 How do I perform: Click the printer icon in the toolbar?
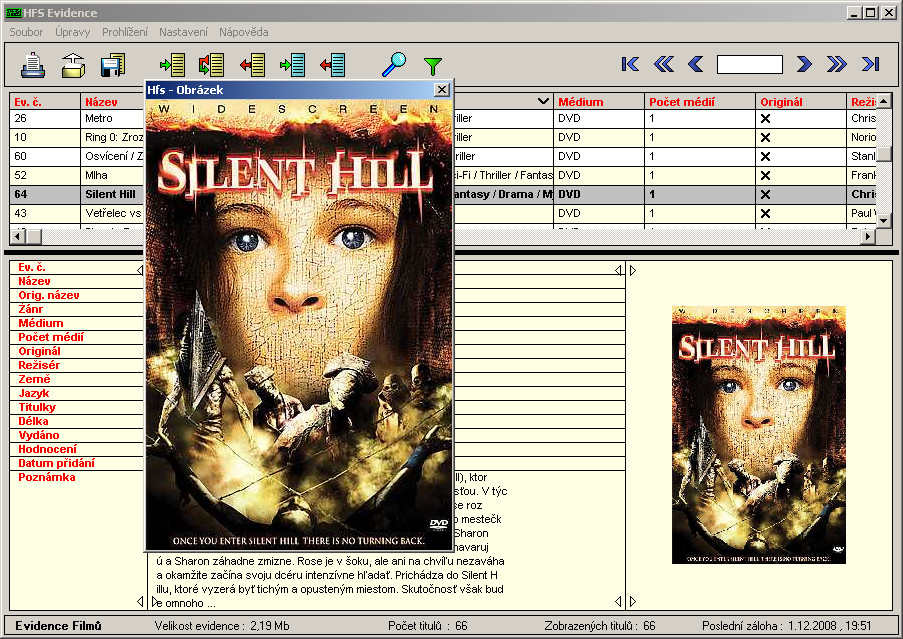(x=33, y=64)
